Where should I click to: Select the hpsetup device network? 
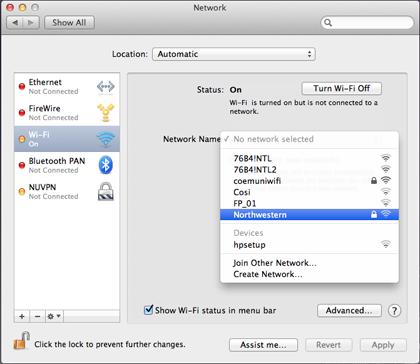309,245
